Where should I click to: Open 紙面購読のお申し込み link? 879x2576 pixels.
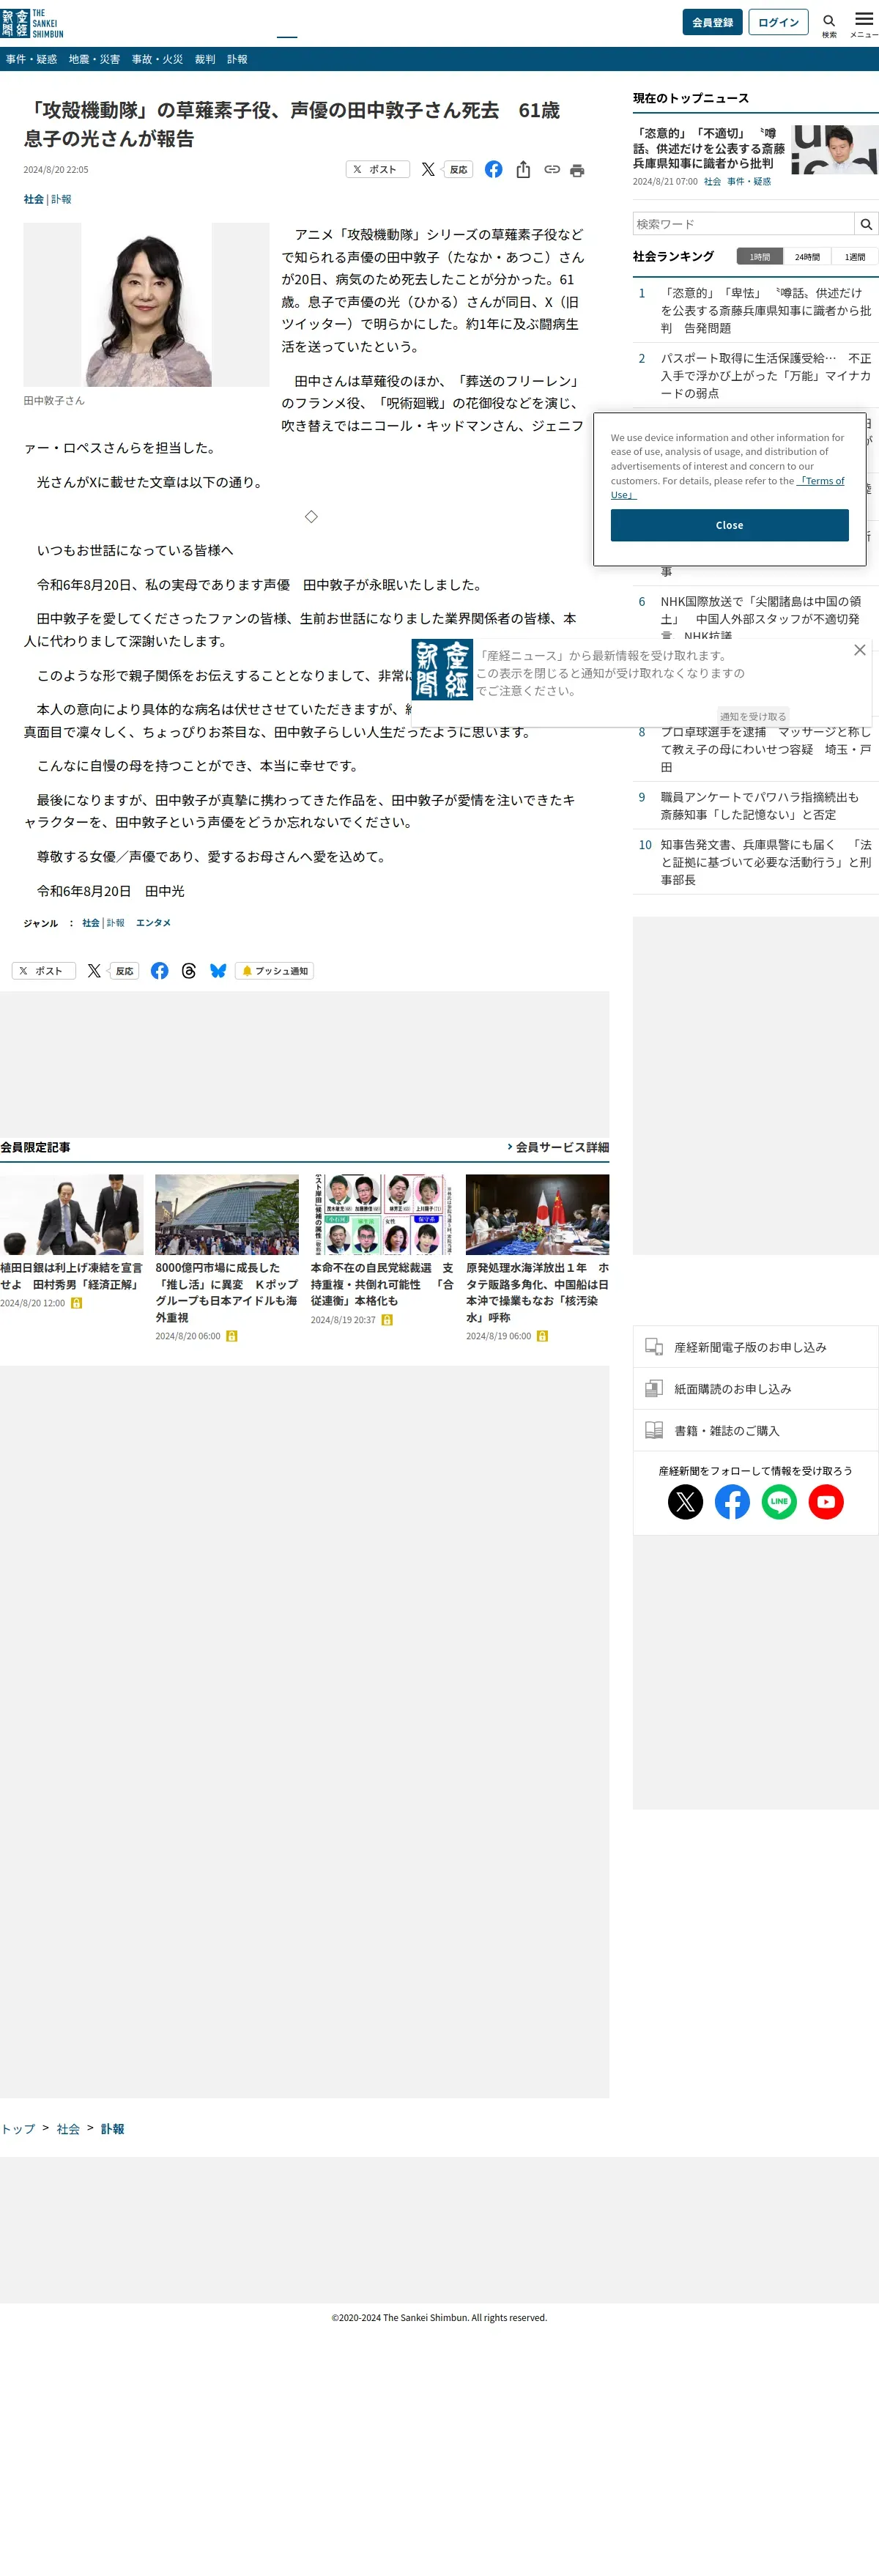(755, 1389)
